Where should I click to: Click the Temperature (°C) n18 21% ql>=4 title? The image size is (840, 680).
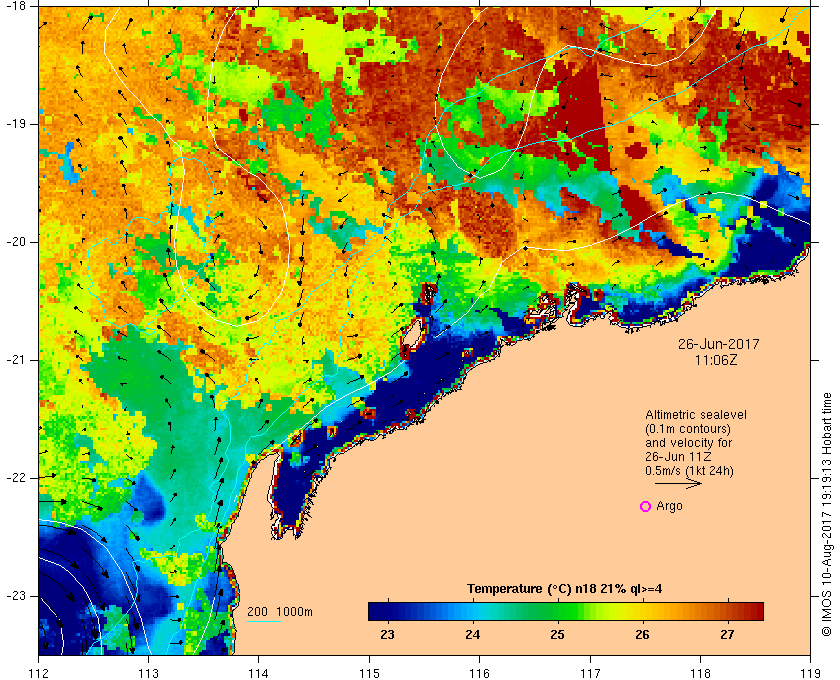coord(565,589)
